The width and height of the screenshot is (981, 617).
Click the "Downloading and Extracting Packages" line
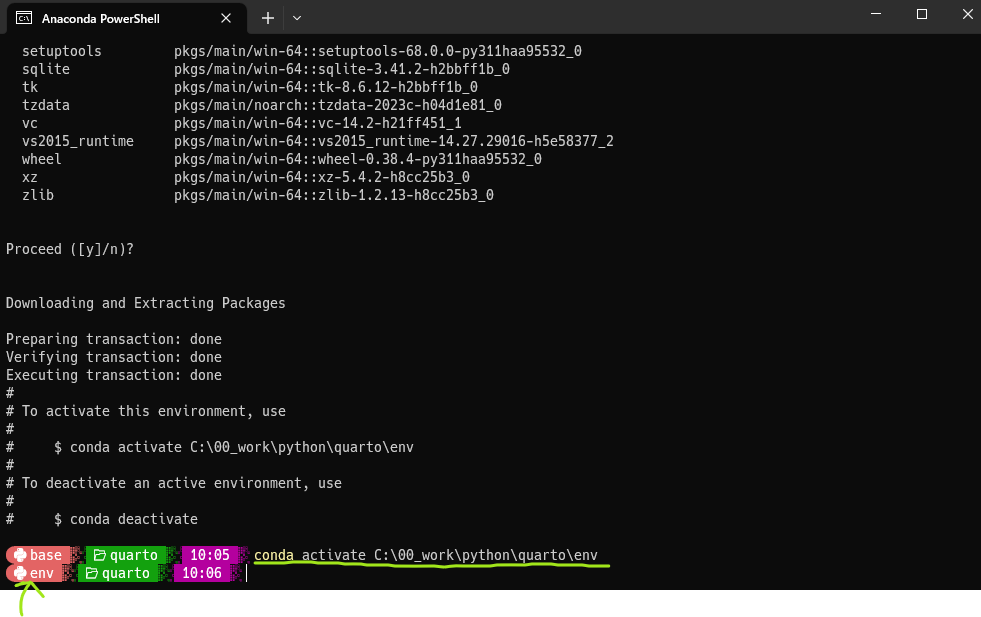(145, 303)
